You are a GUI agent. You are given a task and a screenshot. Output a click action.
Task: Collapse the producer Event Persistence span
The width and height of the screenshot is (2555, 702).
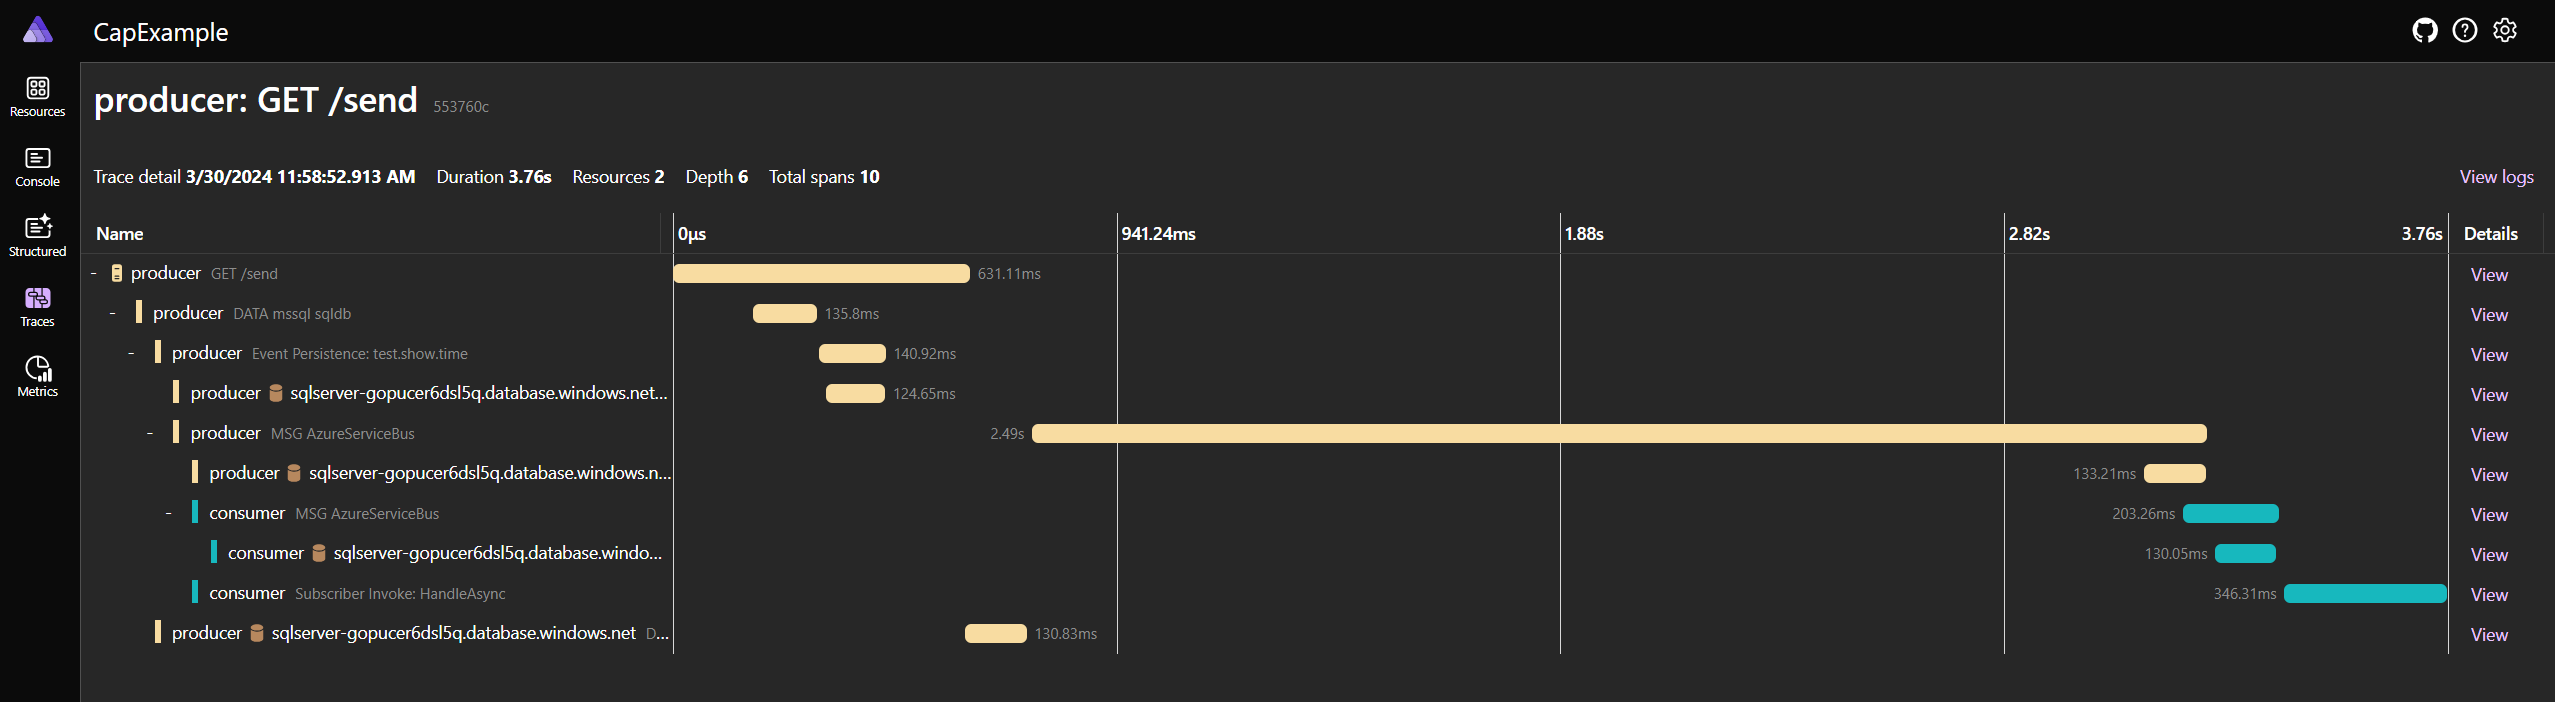coord(131,354)
